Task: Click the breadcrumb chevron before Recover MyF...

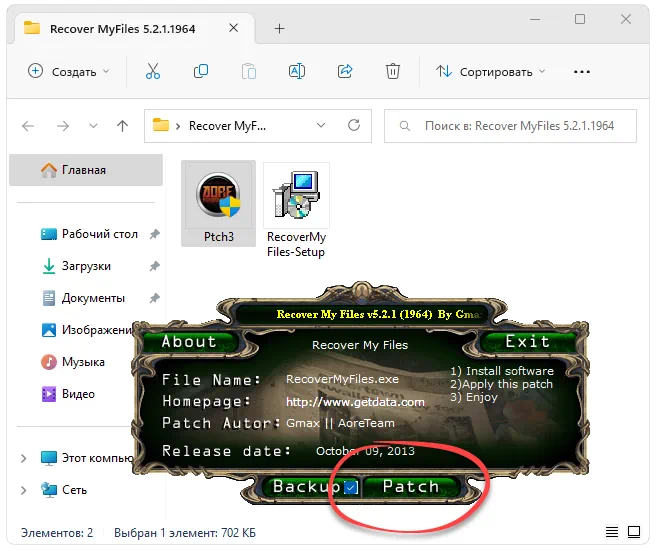Action: click(178, 126)
